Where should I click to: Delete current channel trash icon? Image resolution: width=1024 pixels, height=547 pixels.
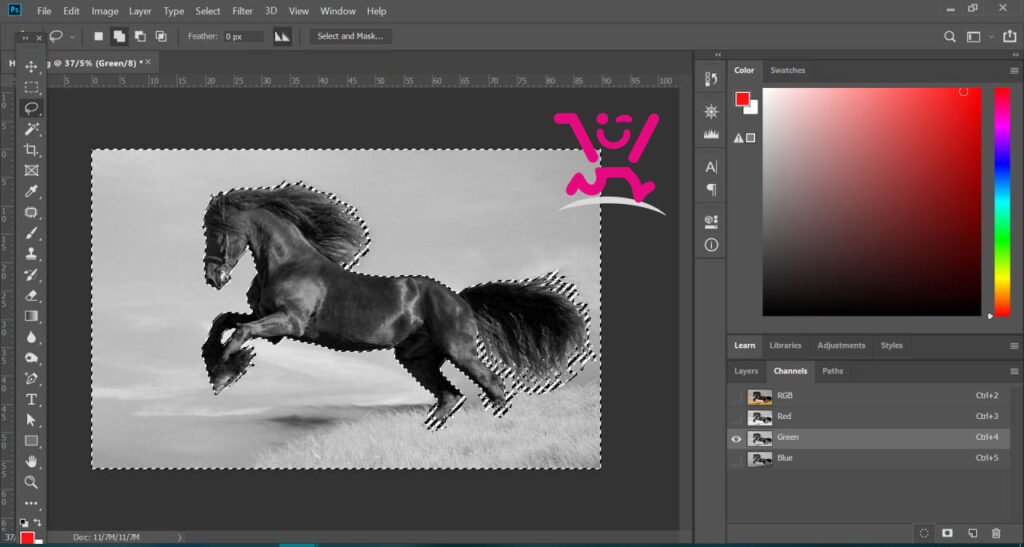point(996,533)
